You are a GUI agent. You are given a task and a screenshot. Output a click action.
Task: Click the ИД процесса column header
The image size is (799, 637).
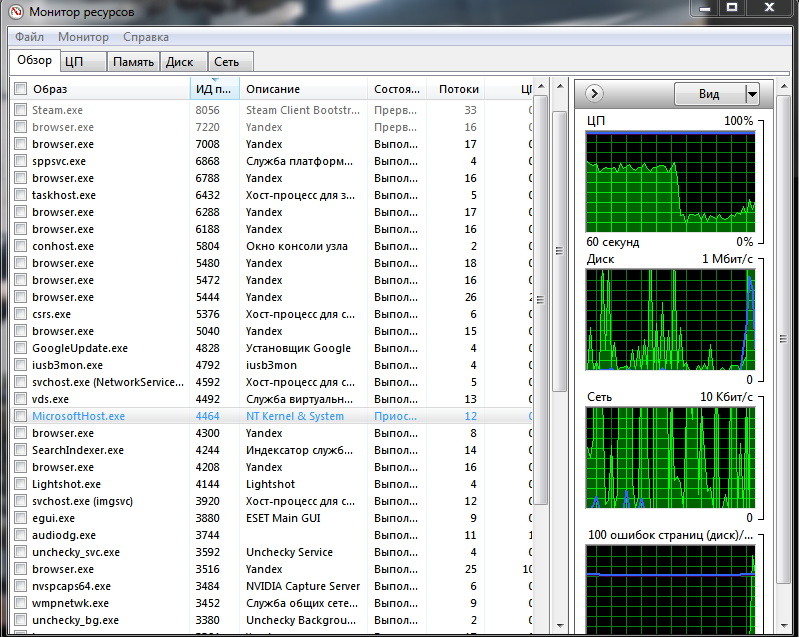[x=213, y=89]
